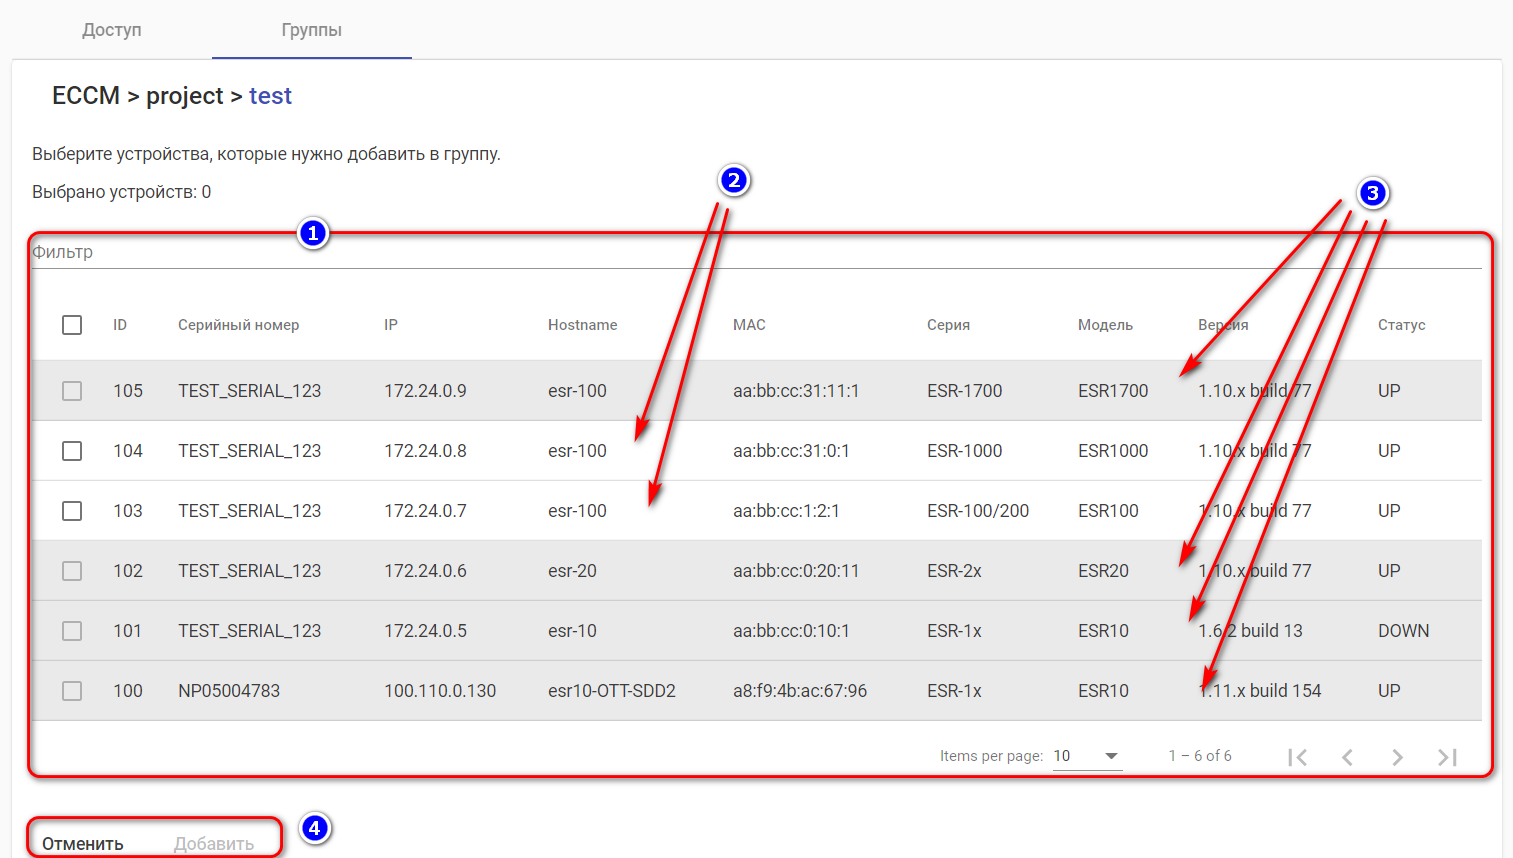Check the box for device ID 105
The image size is (1513, 858).
click(72, 391)
